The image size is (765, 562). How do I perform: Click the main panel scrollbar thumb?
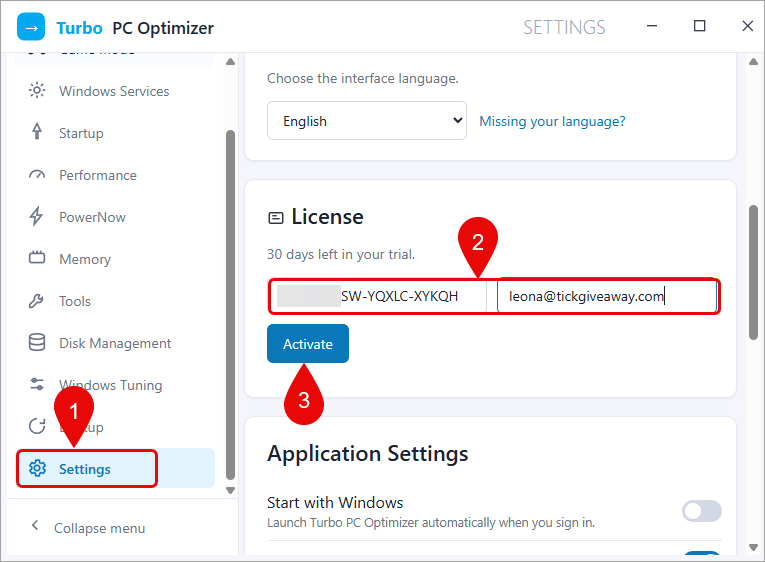754,272
